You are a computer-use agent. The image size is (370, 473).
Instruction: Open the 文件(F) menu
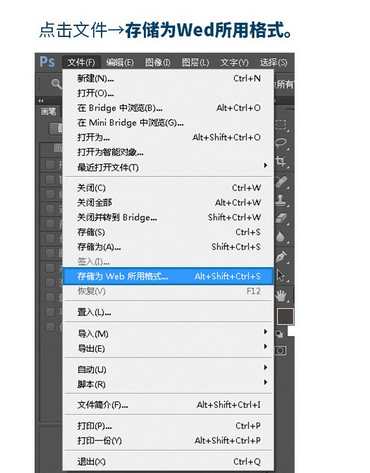(81, 62)
